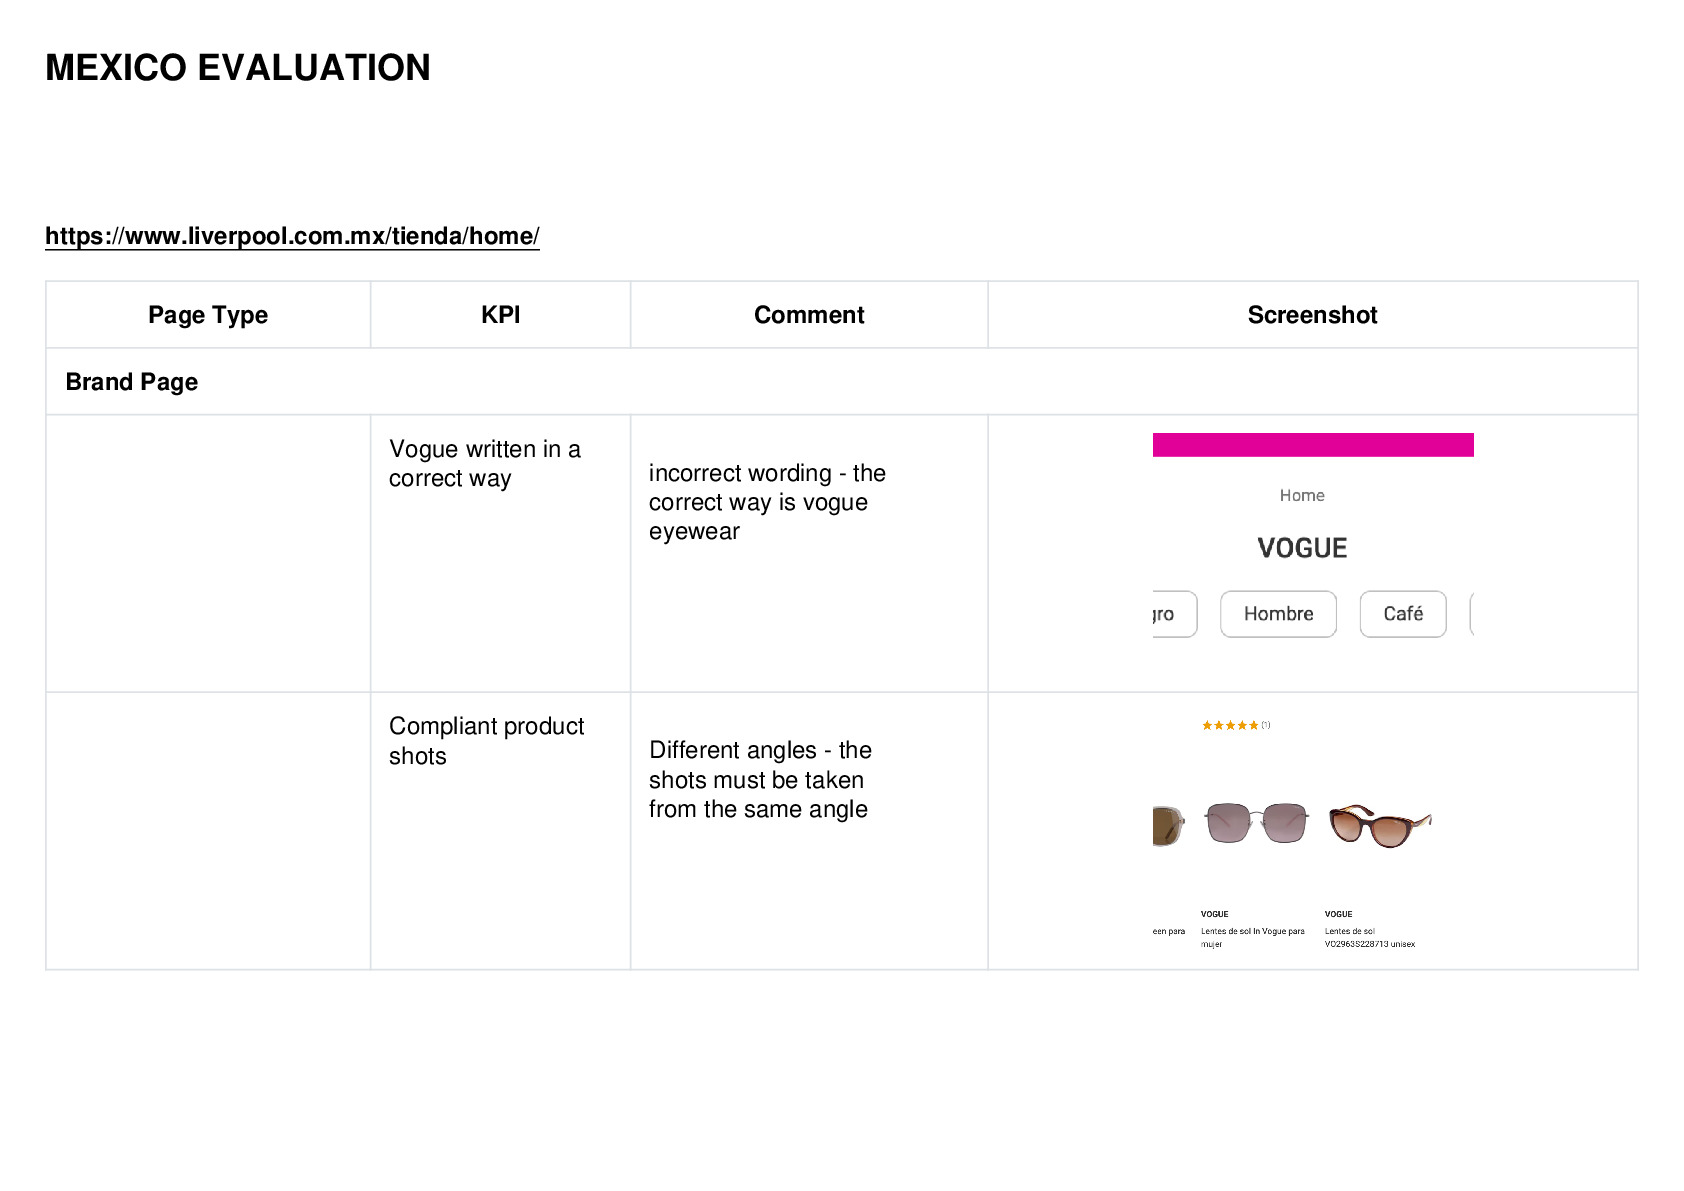Click the 'Compliant product shots' KPI cell

(500, 830)
